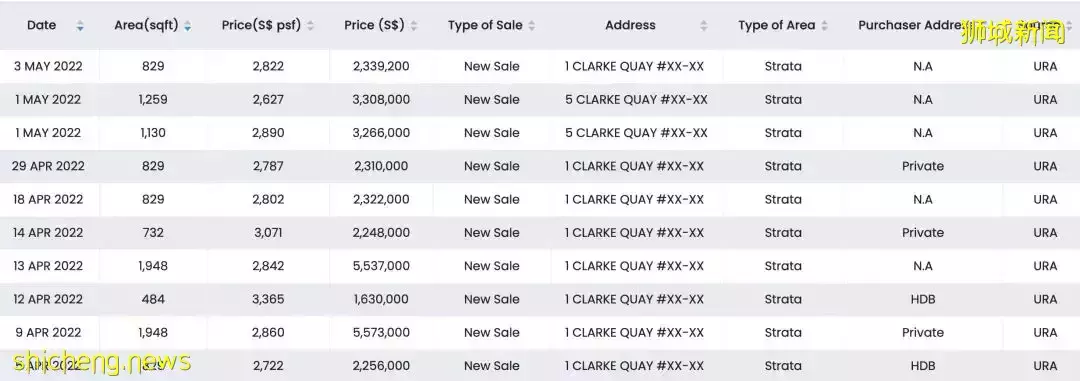
Task: Click sort arrows beside Area(sqft)
Action: (x=187, y=25)
